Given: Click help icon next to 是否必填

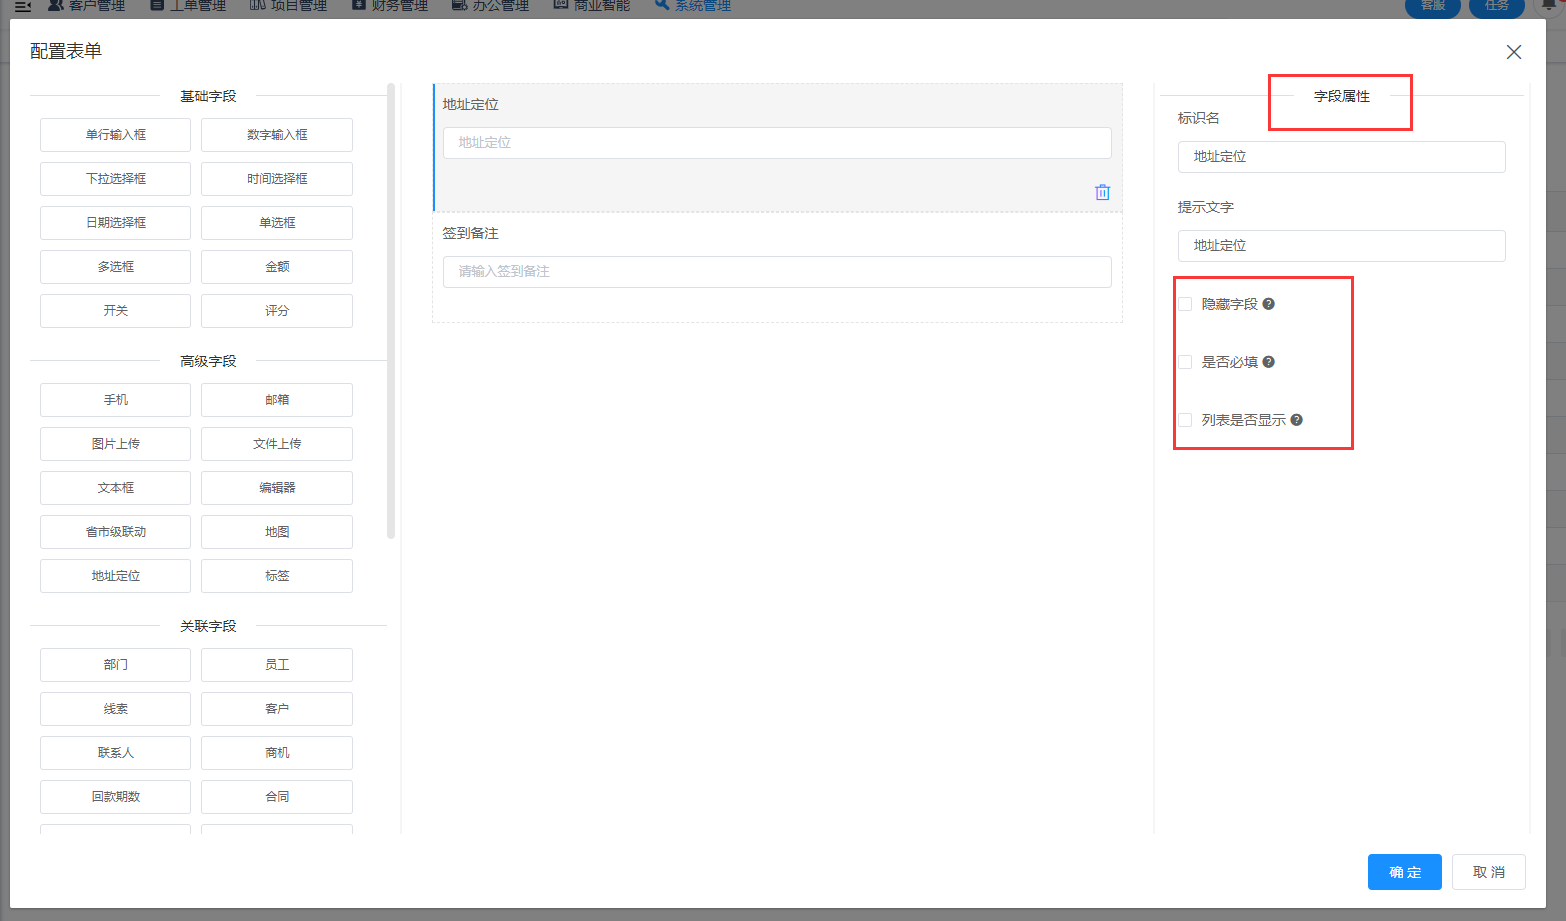Looking at the screenshot, I should pyautogui.click(x=1268, y=362).
